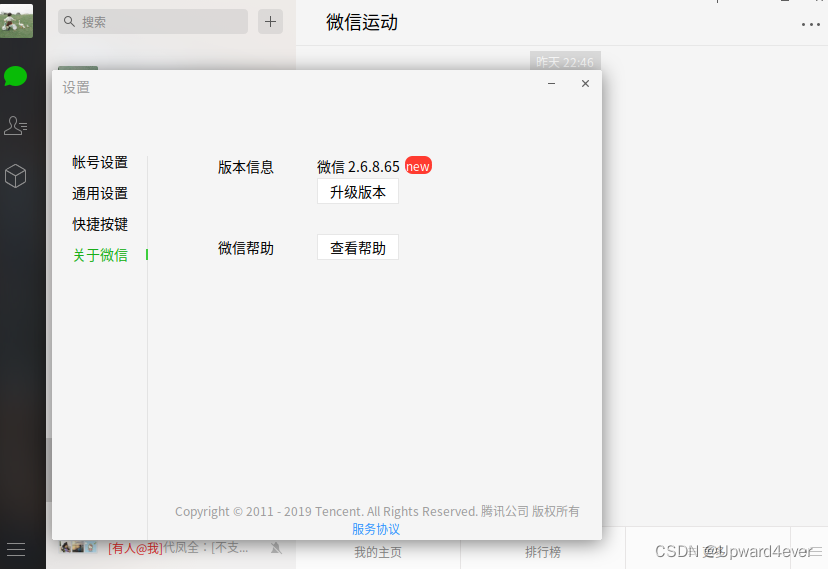Close the Settings dialog
The image size is (828, 569).
click(x=585, y=83)
